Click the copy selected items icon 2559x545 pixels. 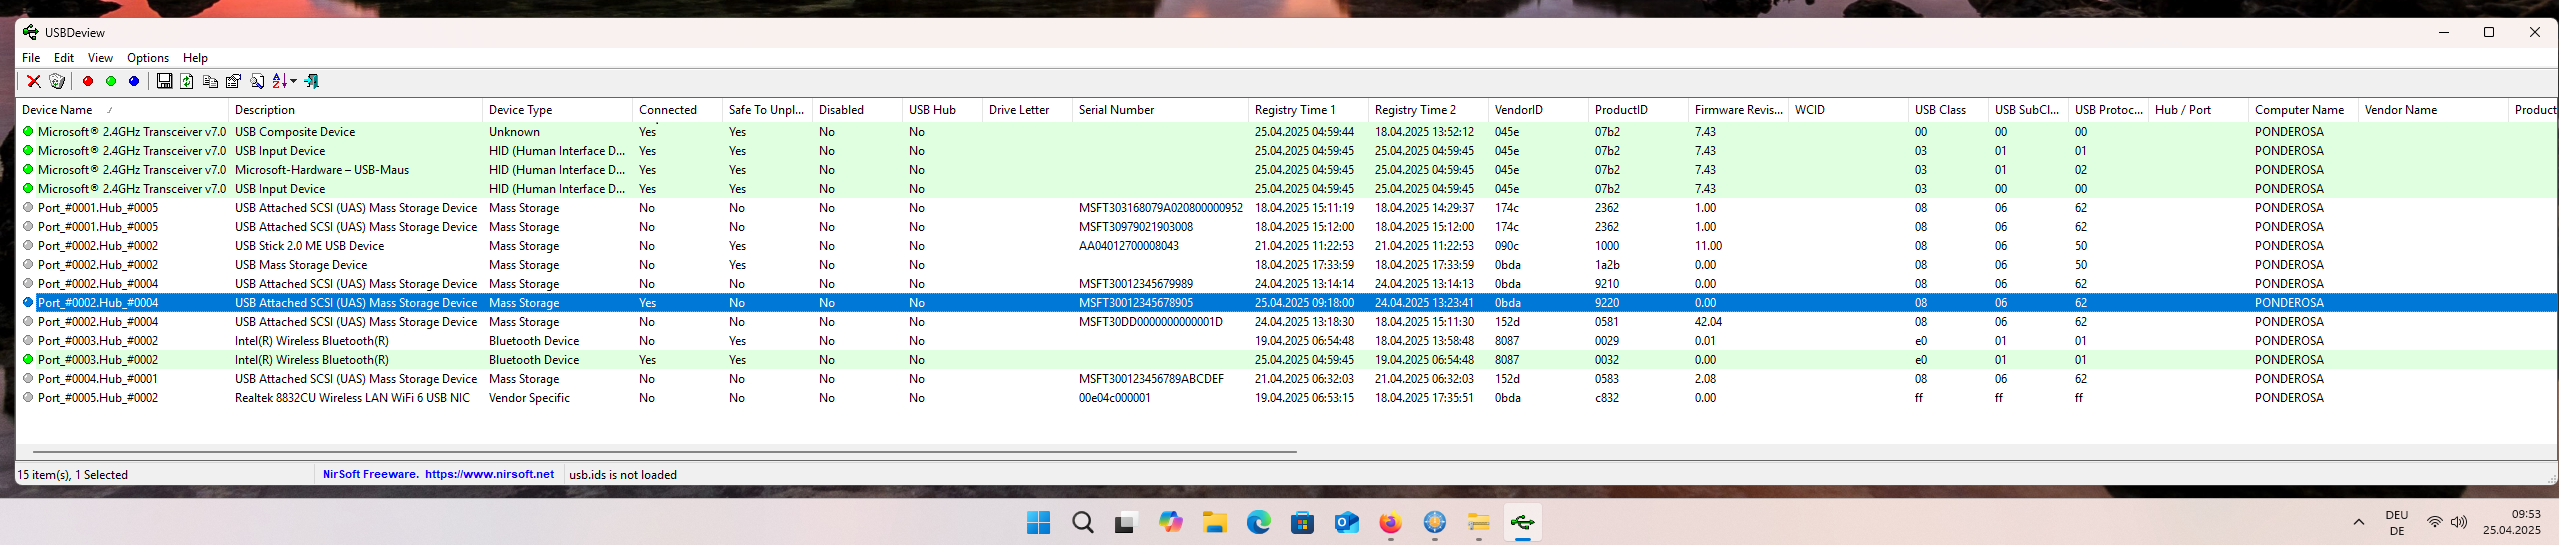210,82
